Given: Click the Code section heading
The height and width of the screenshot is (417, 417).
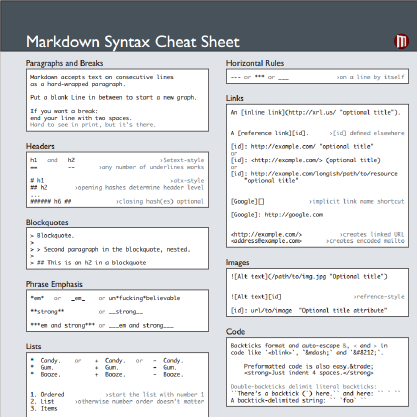Looking at the screenshot, I should pos(235,331).
